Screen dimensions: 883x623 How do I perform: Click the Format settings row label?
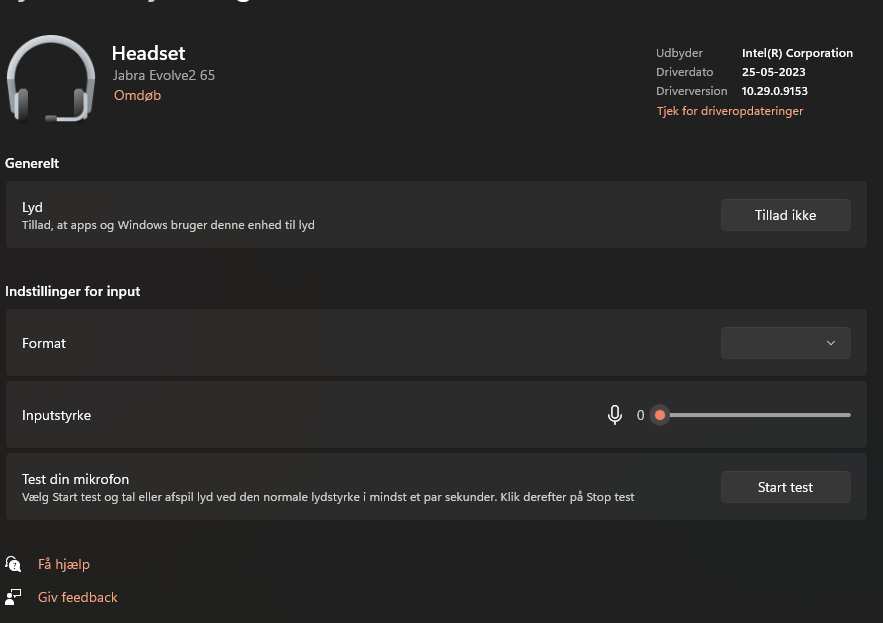44,343
